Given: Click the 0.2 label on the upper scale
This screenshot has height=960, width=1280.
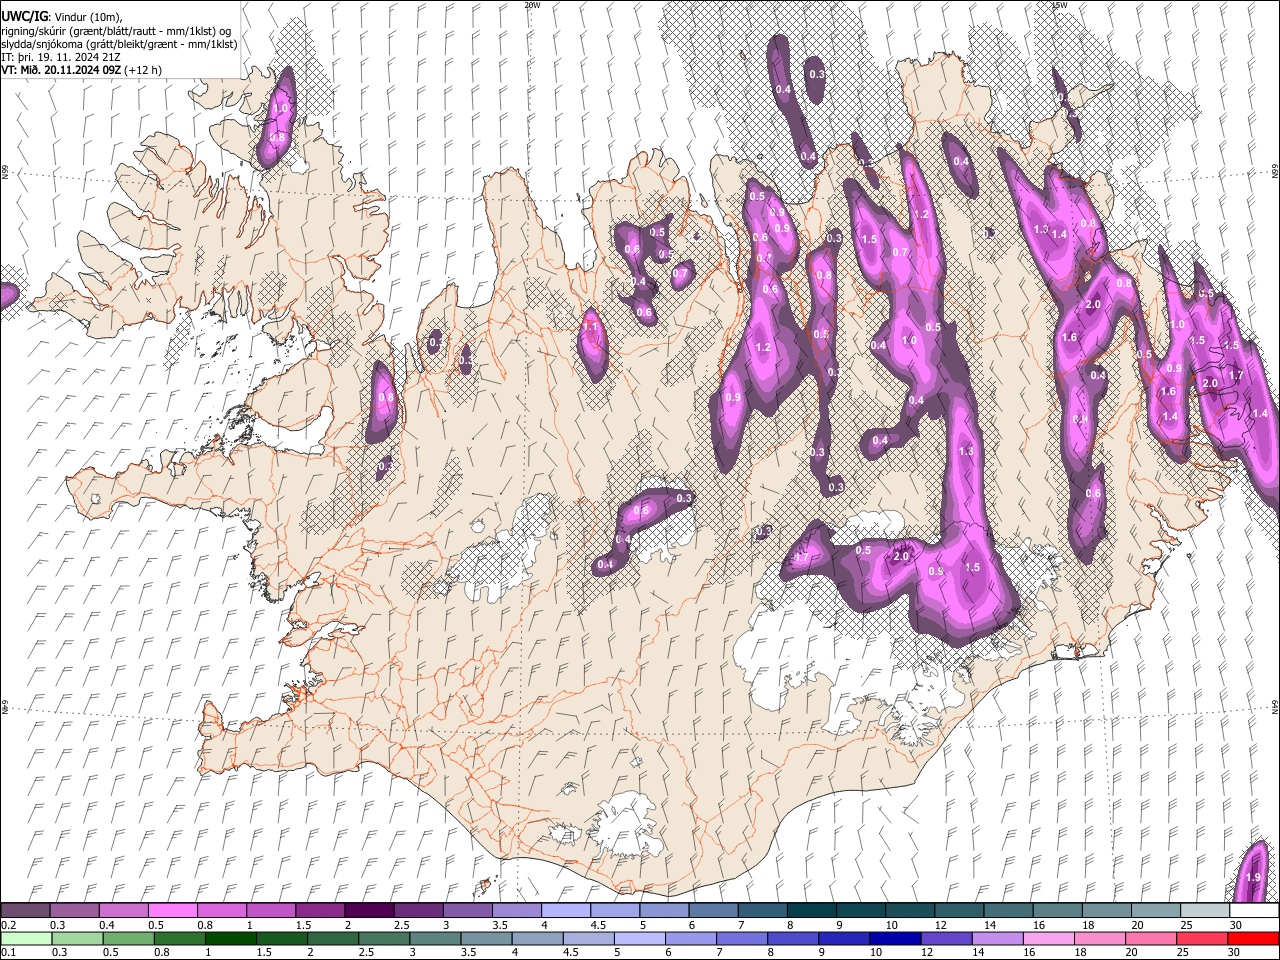Looking at the screenshot, I should 7,925.
